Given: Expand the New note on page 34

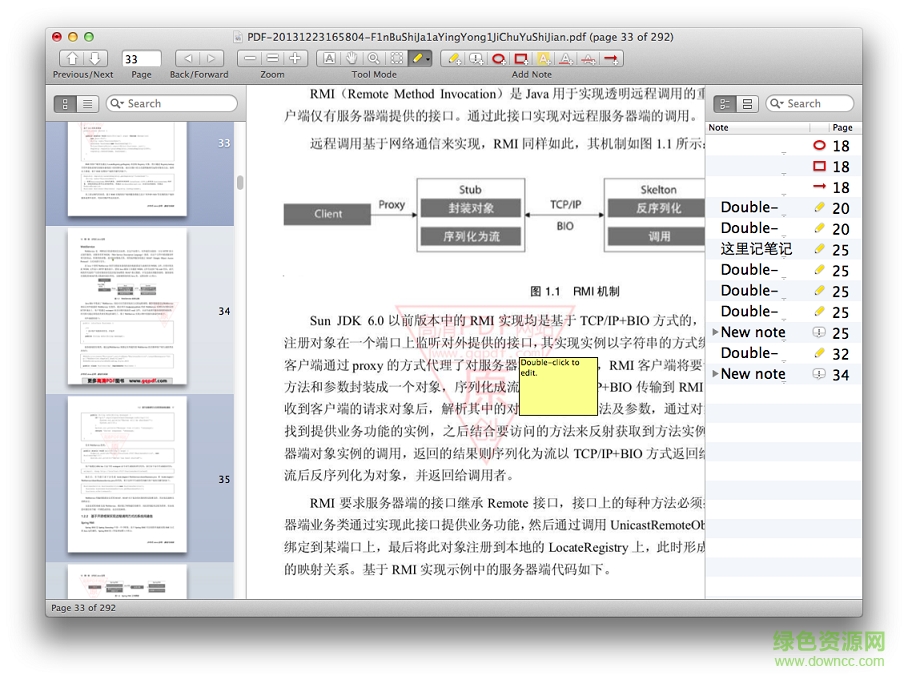Looking at the screenshot, I should 713,374.
